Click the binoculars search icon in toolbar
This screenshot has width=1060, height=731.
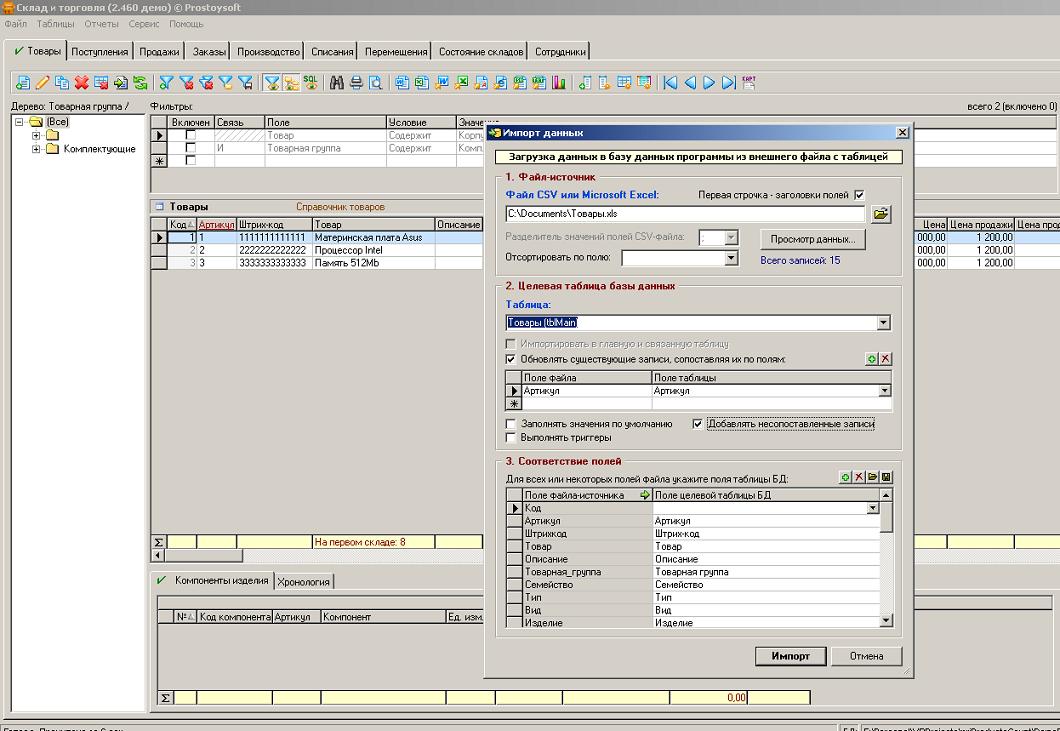[337, 83]
